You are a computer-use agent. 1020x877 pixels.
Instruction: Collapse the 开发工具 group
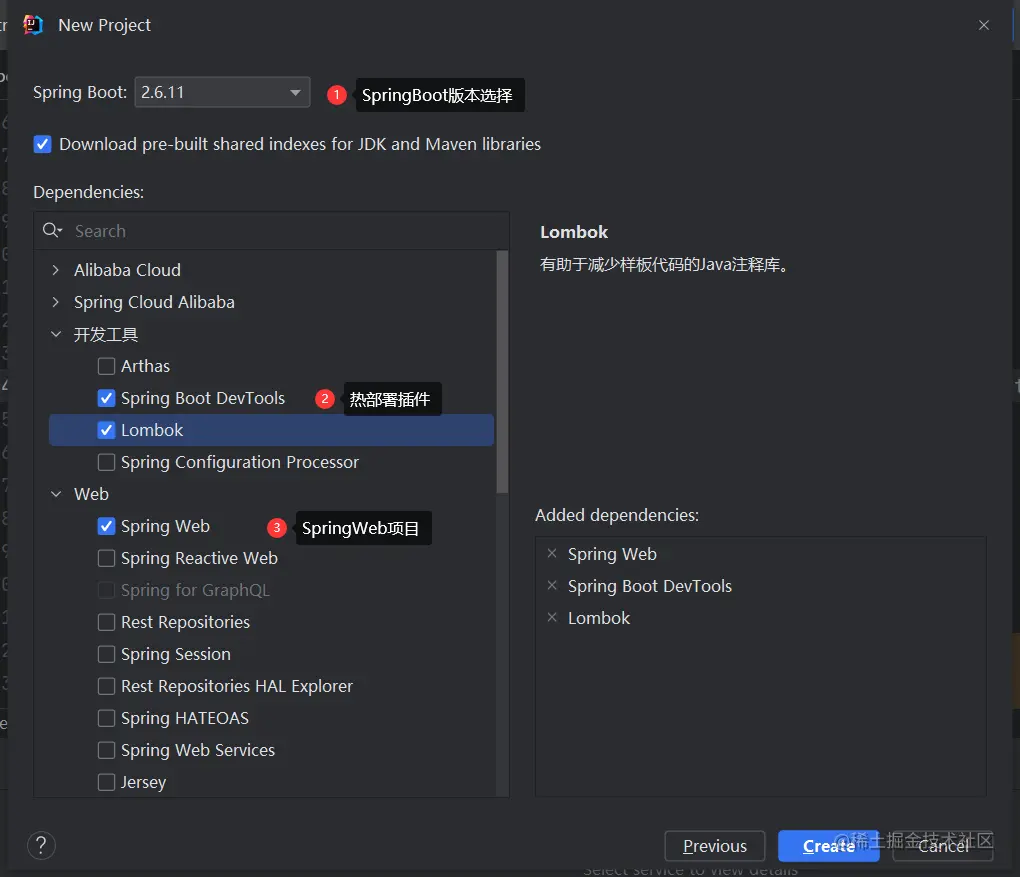pos(56,334)
